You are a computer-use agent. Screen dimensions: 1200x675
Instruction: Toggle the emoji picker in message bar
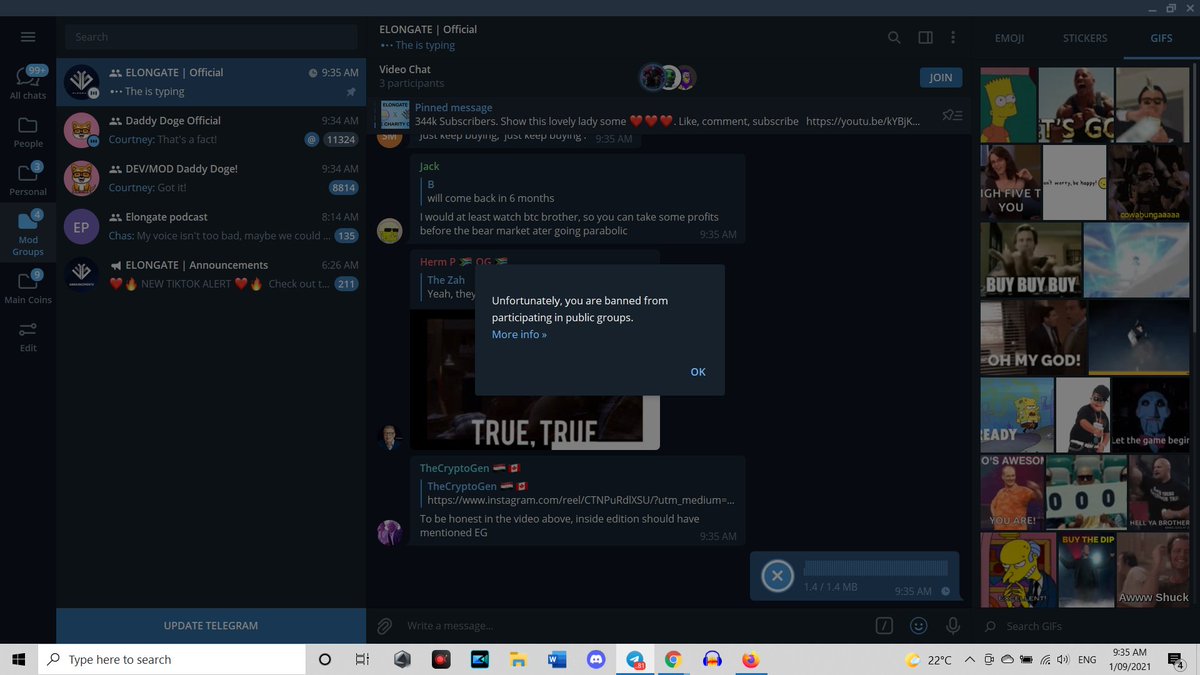[x=918, y=625]
